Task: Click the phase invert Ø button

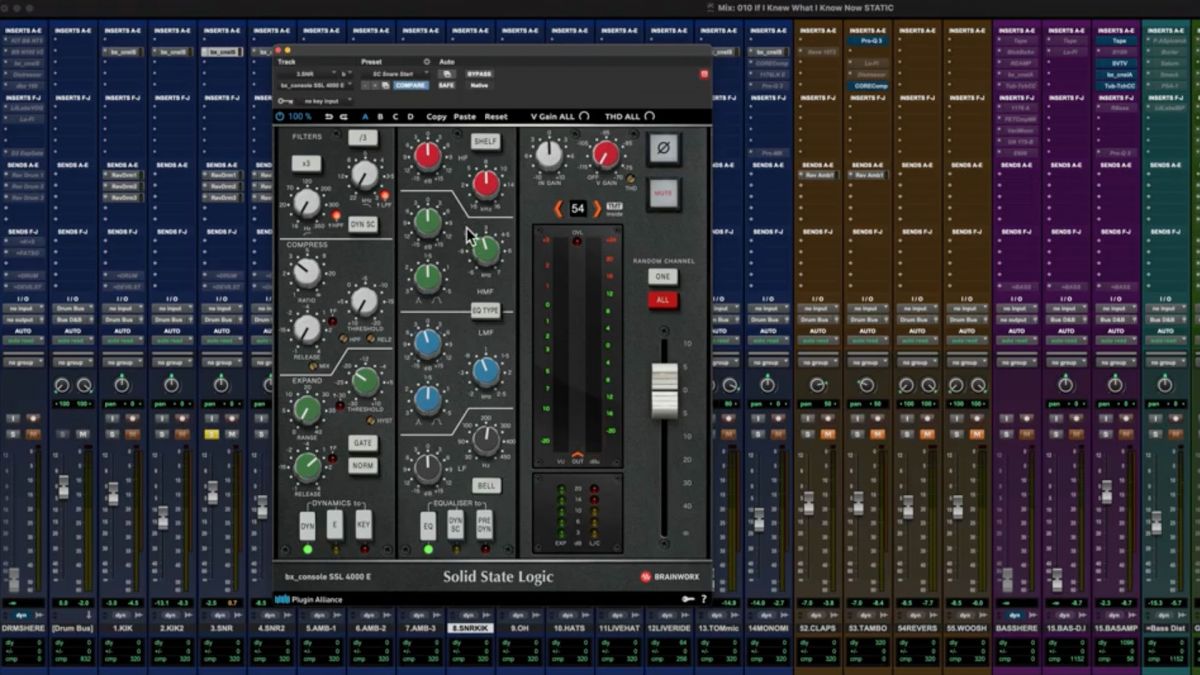Action: 664,147
